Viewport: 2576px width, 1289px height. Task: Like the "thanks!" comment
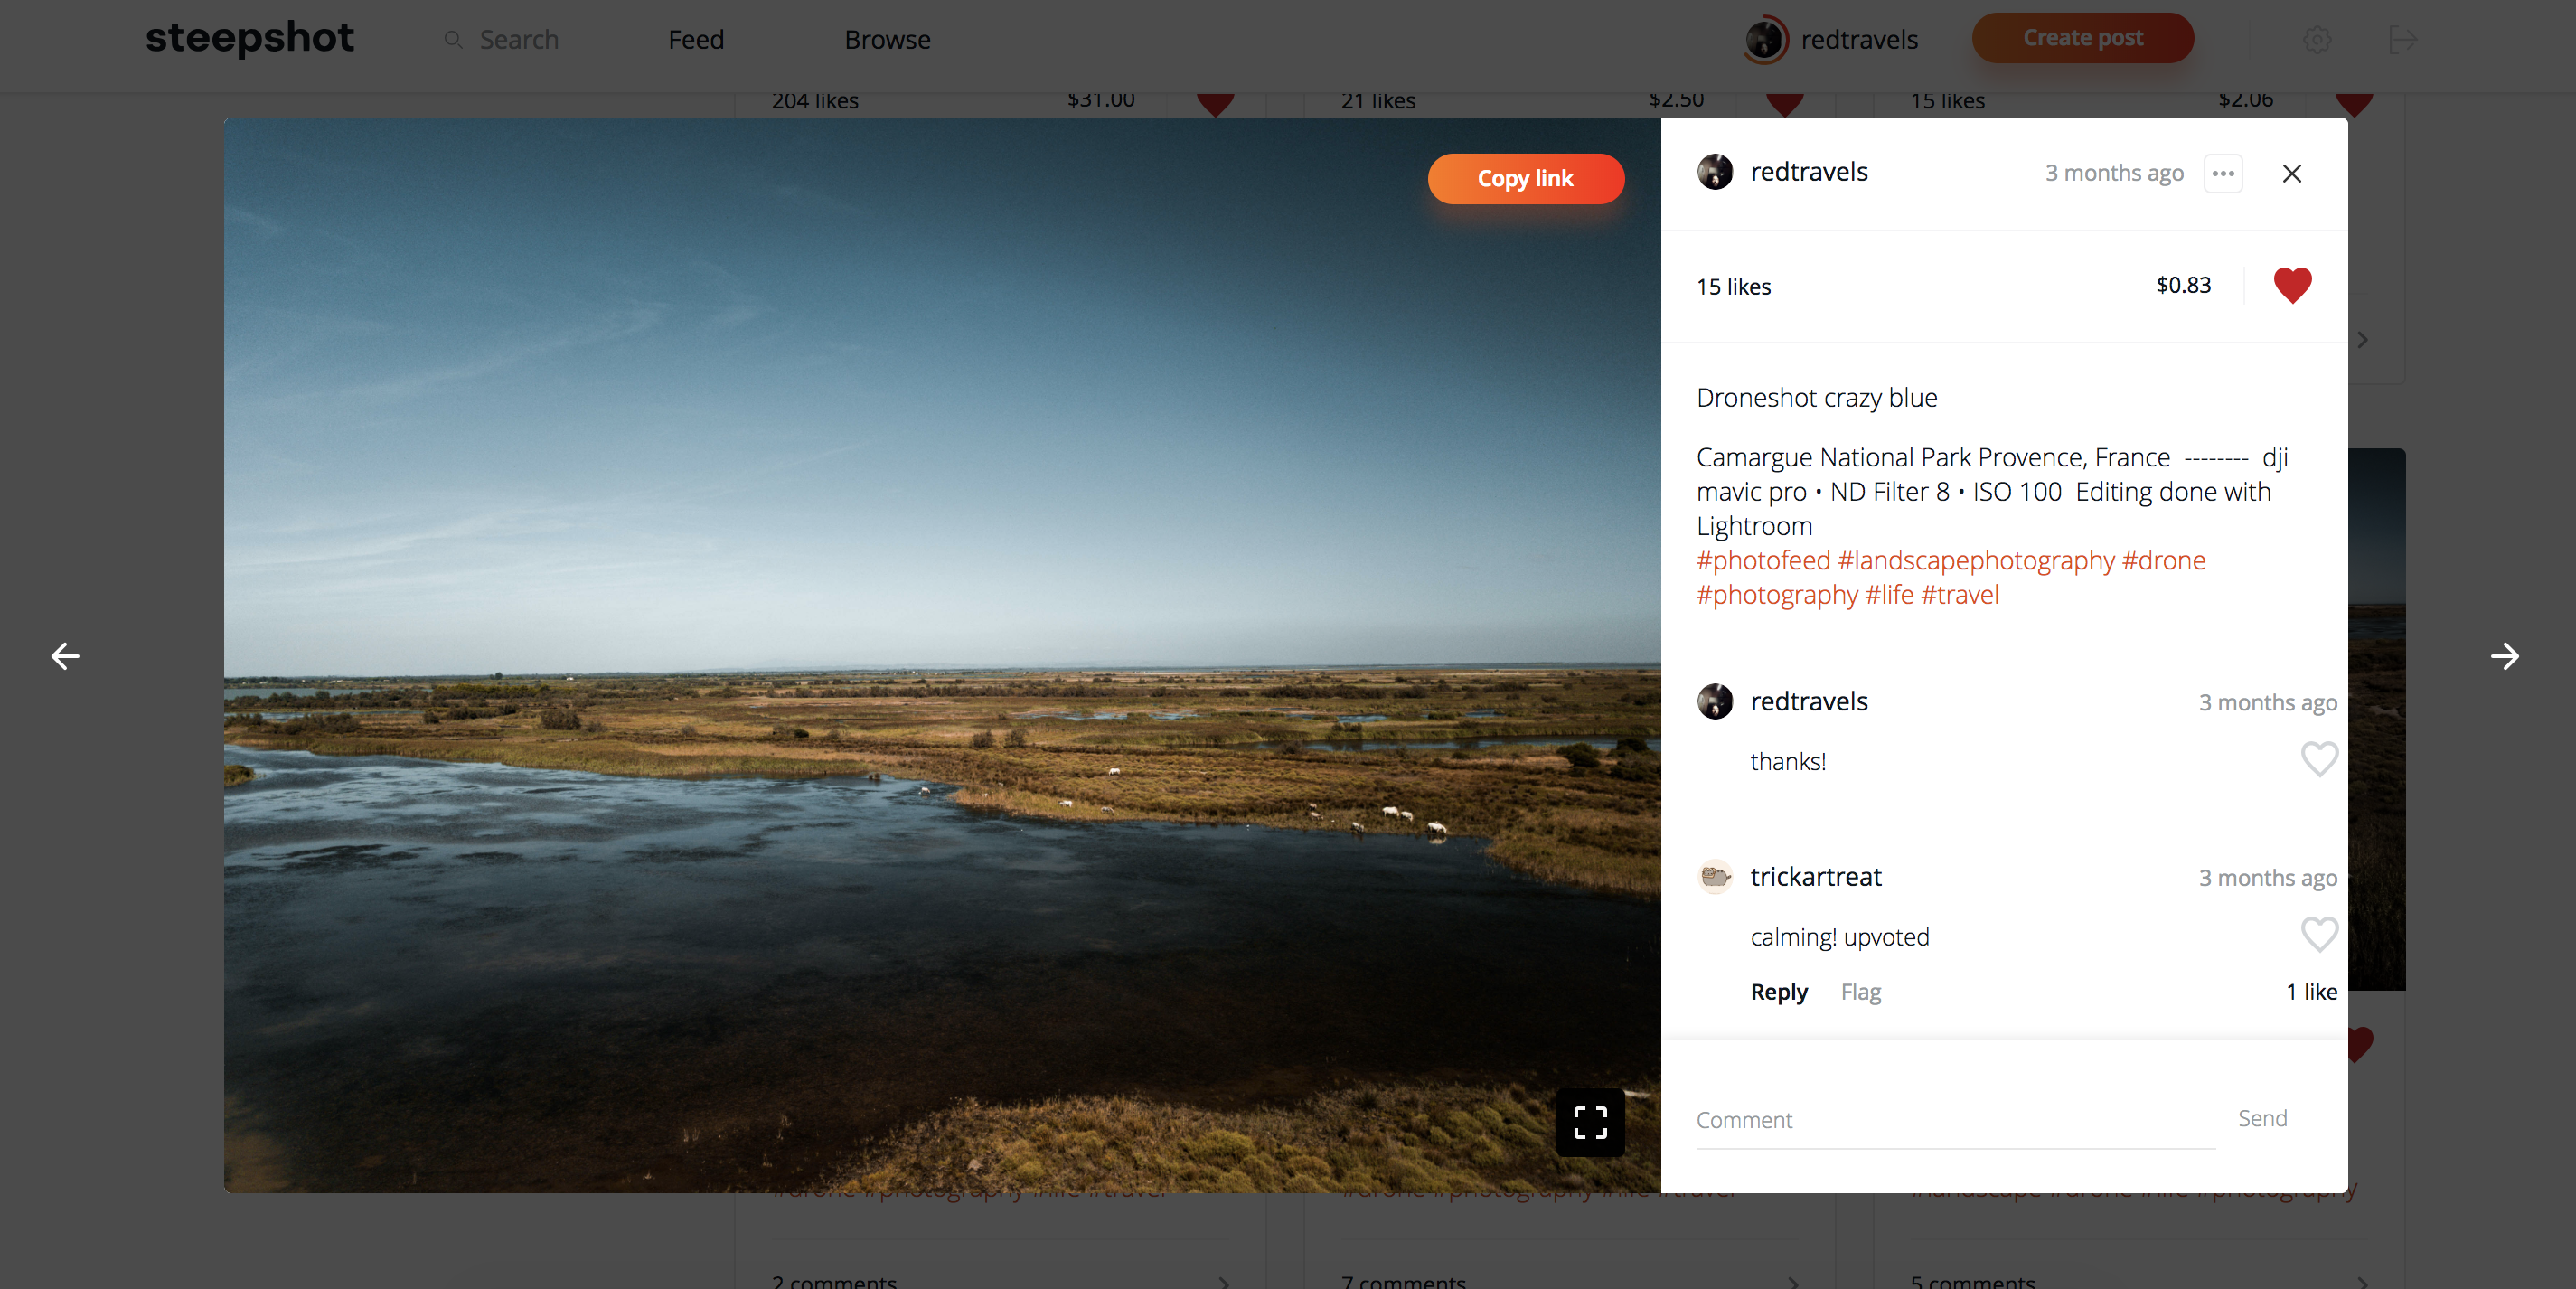pyautogui.click(x=2318, y=760)
